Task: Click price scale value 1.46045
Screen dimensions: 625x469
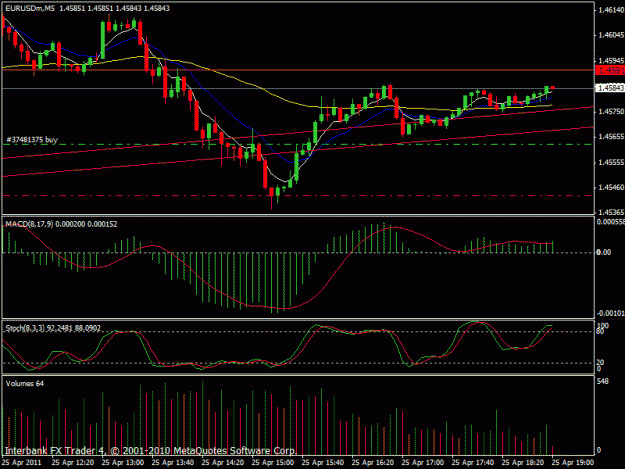Action: pyautogui.click(x=611, y=35)
